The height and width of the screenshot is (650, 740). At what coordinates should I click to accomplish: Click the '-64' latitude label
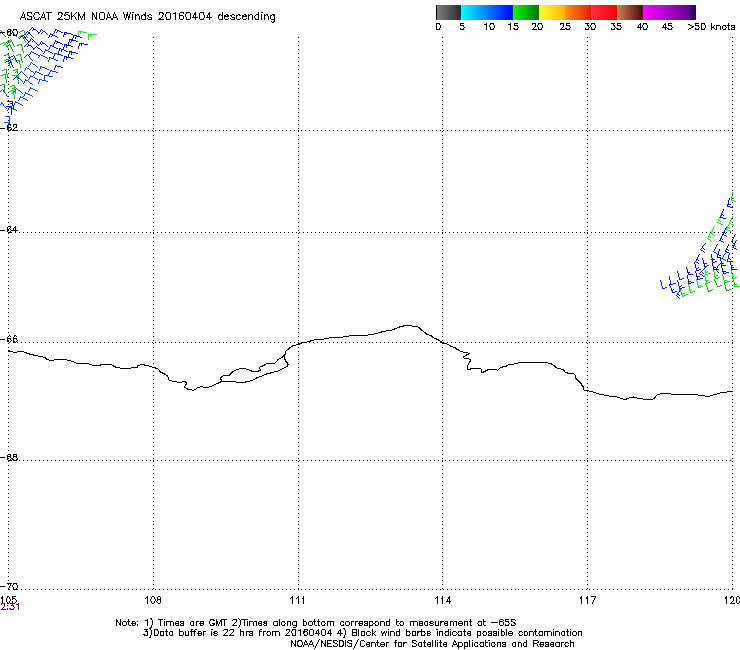[x=10, y=230]
